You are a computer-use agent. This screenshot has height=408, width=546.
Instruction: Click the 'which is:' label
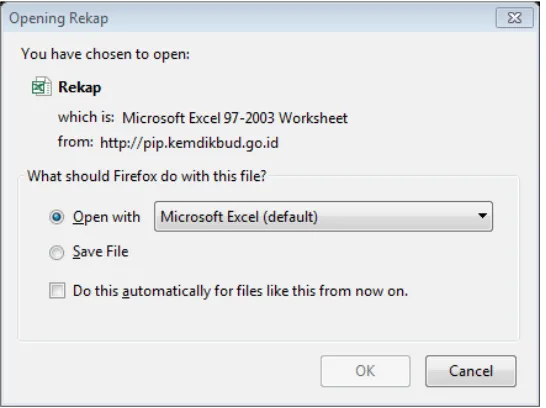pyautogui.click(x=86, y=117)
